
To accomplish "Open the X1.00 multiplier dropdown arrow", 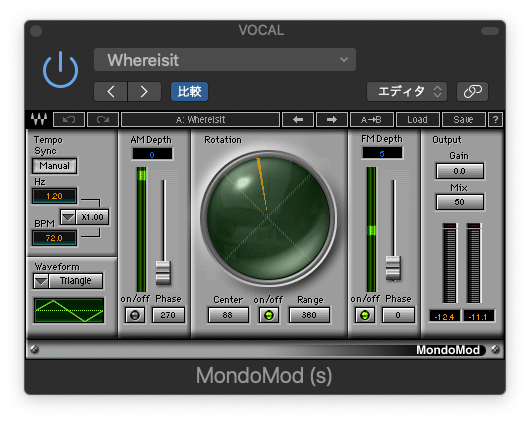I will point(68,217).
